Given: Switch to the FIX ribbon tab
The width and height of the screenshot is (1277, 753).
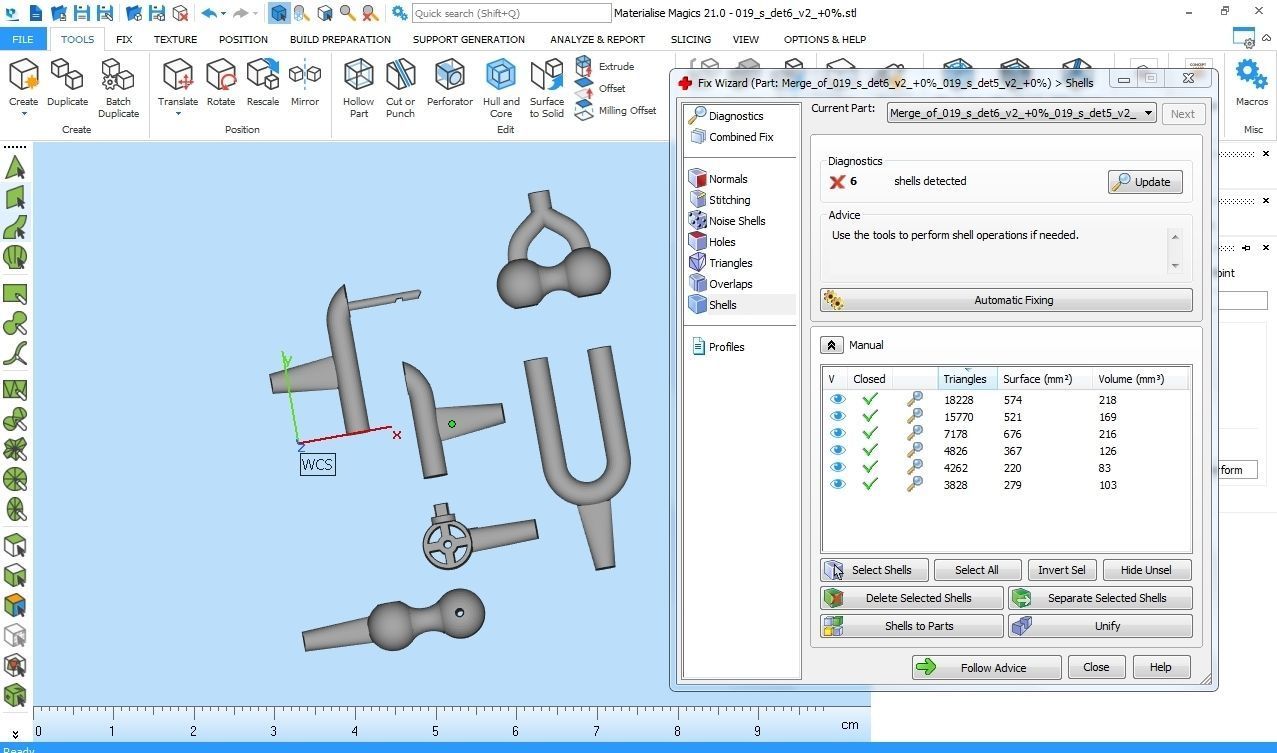Looking at the screenshot, I should (x=124, y=39).
